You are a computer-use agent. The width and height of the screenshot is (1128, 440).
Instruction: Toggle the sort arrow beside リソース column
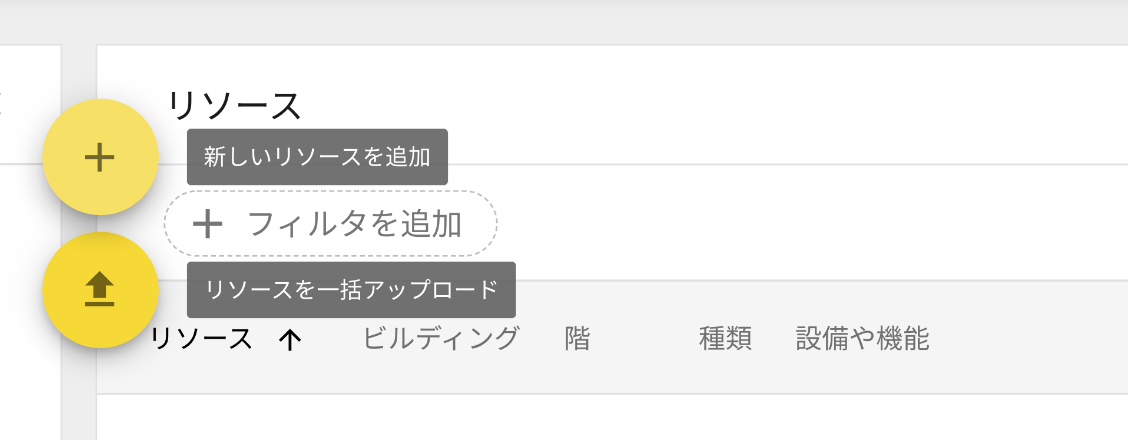289,339
